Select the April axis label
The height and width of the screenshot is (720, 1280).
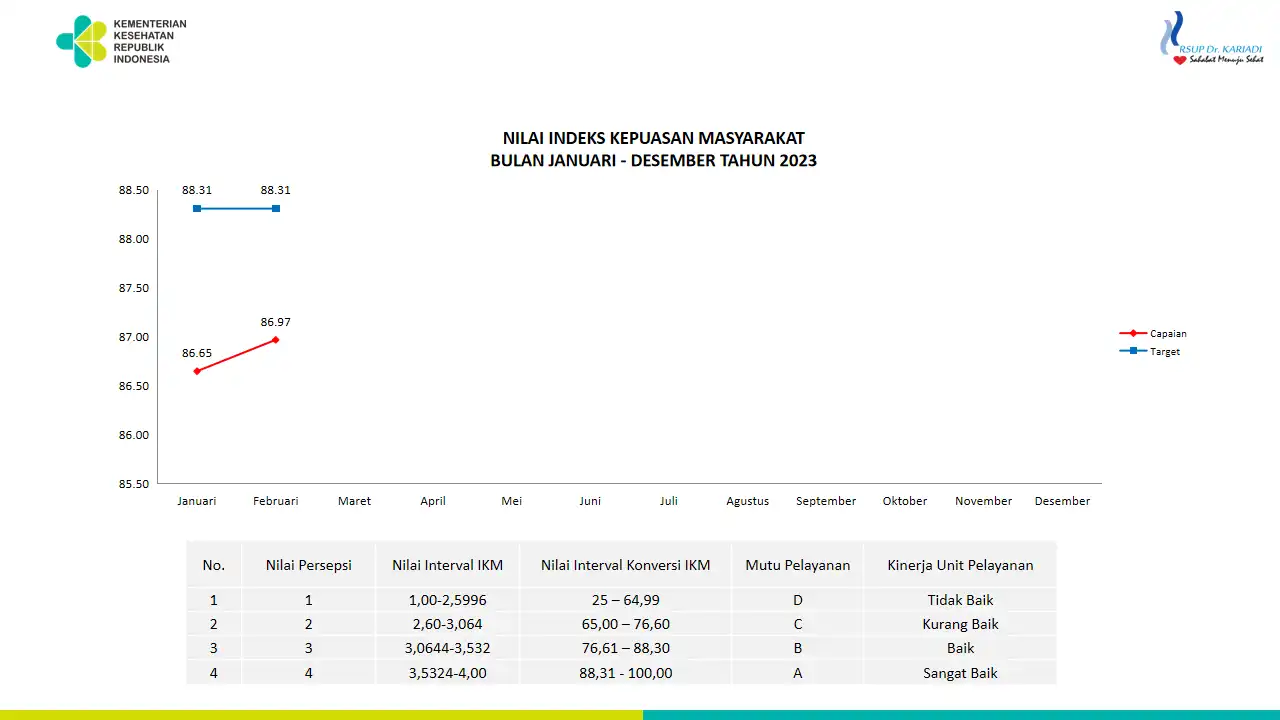(433, 501)
